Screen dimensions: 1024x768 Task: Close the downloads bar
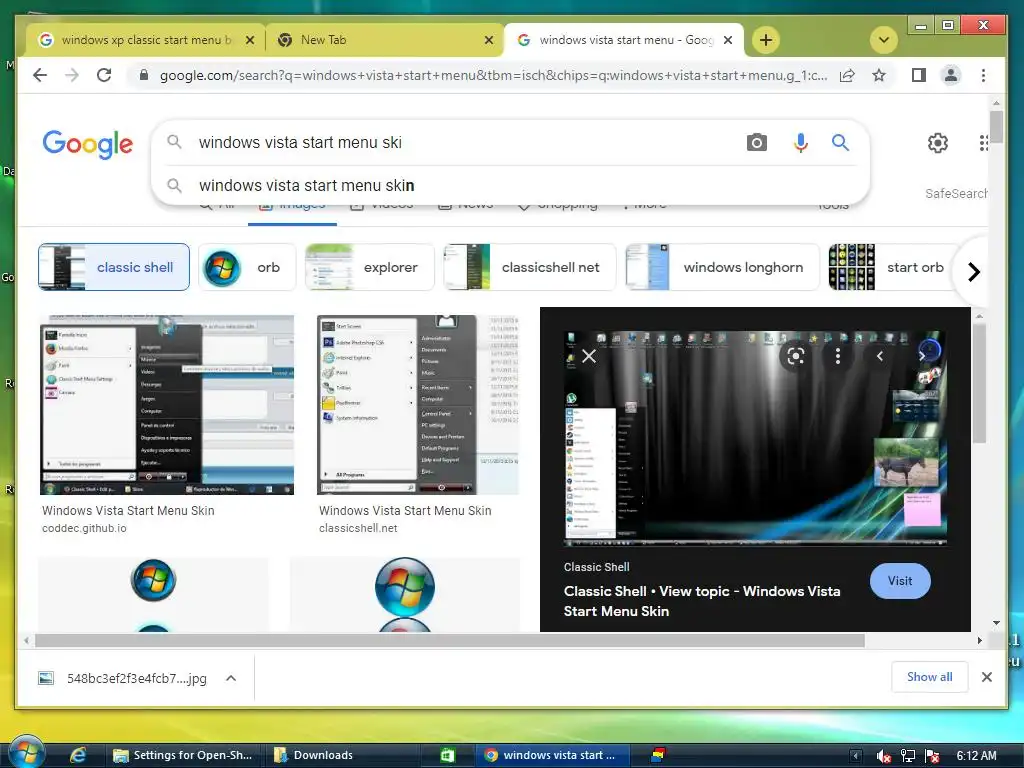click(987, 677)
